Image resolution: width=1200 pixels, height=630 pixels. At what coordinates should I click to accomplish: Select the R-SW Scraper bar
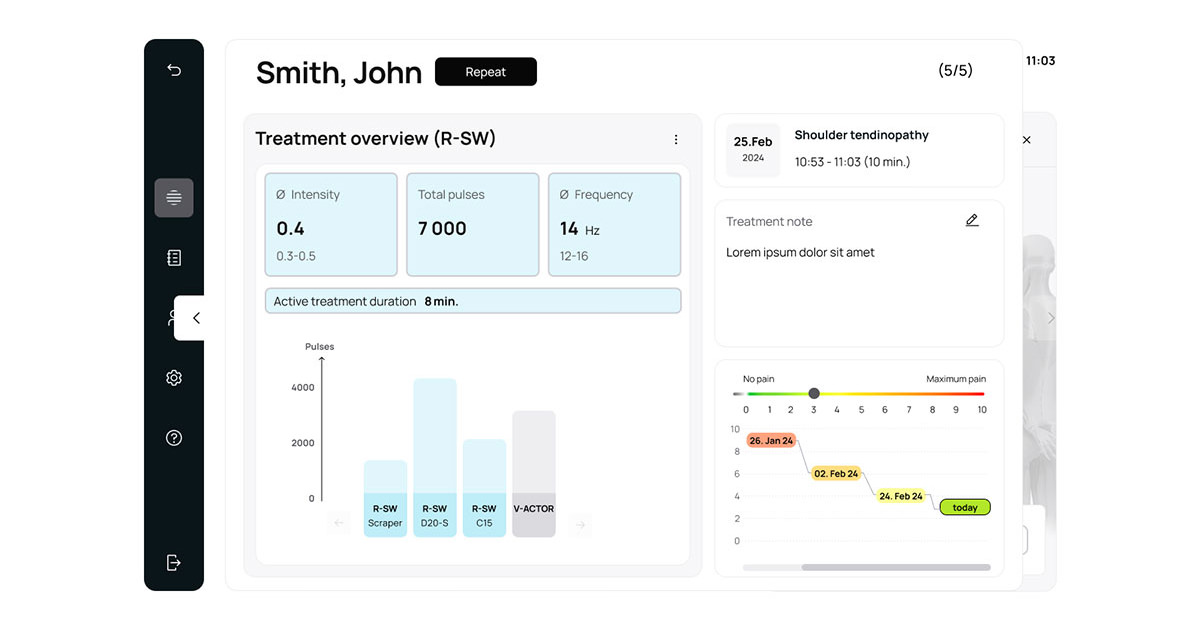385,499
